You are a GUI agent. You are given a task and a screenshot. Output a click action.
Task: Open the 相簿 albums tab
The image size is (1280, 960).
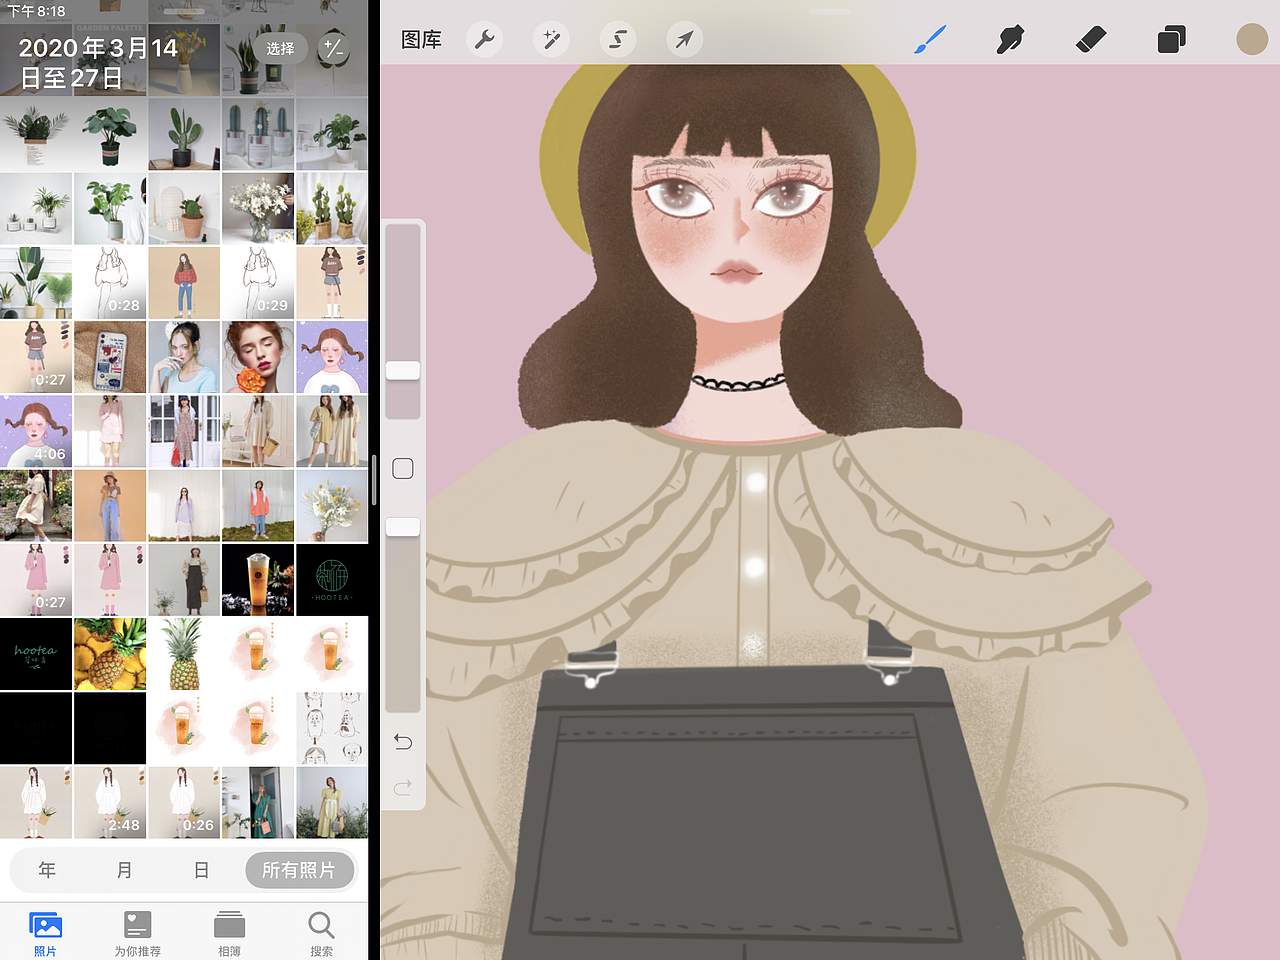point(230,934)
